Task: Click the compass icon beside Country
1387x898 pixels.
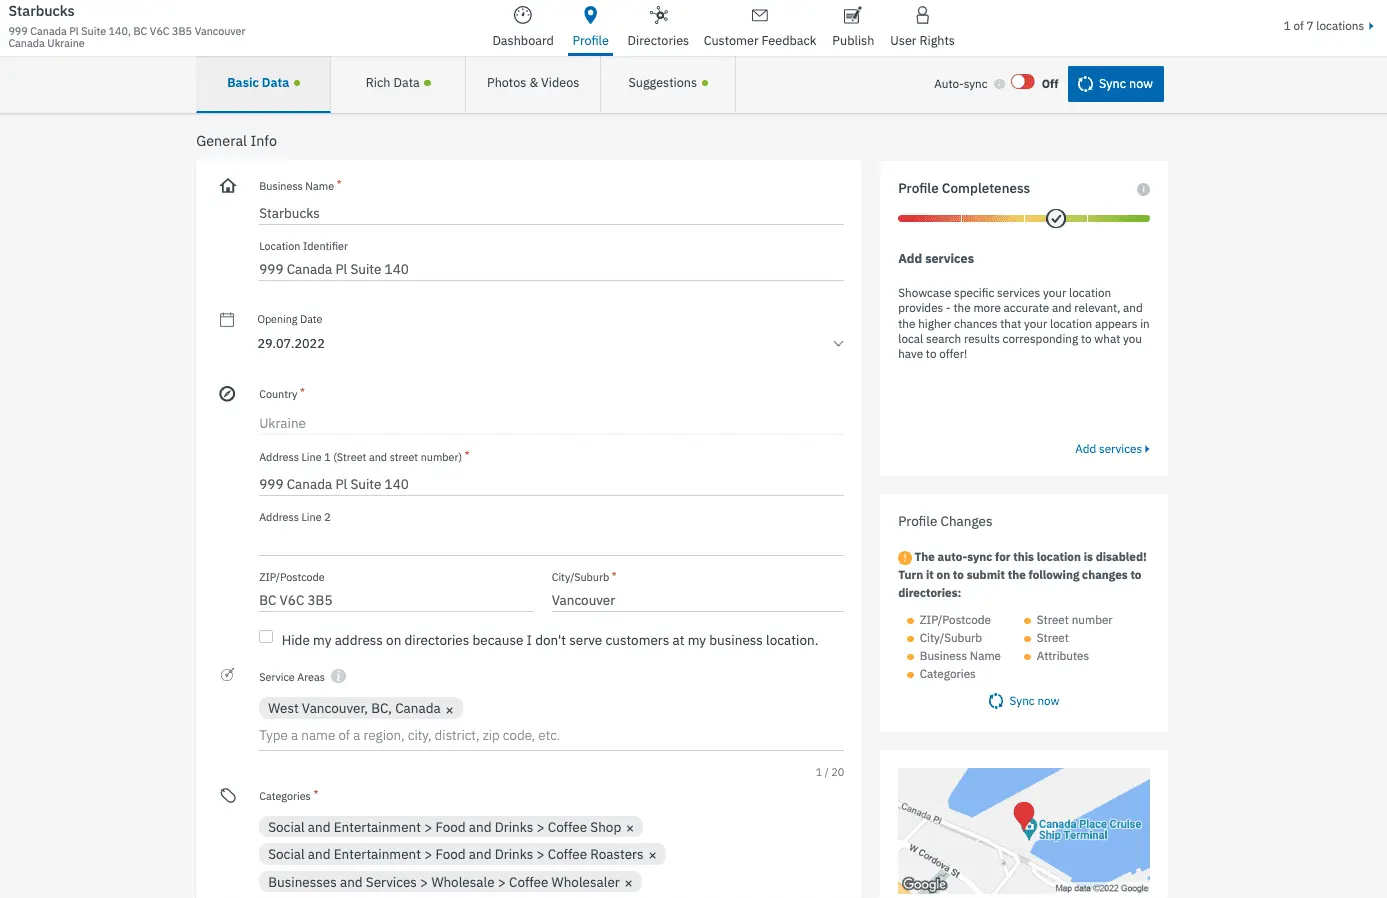Action: [227, 394]
